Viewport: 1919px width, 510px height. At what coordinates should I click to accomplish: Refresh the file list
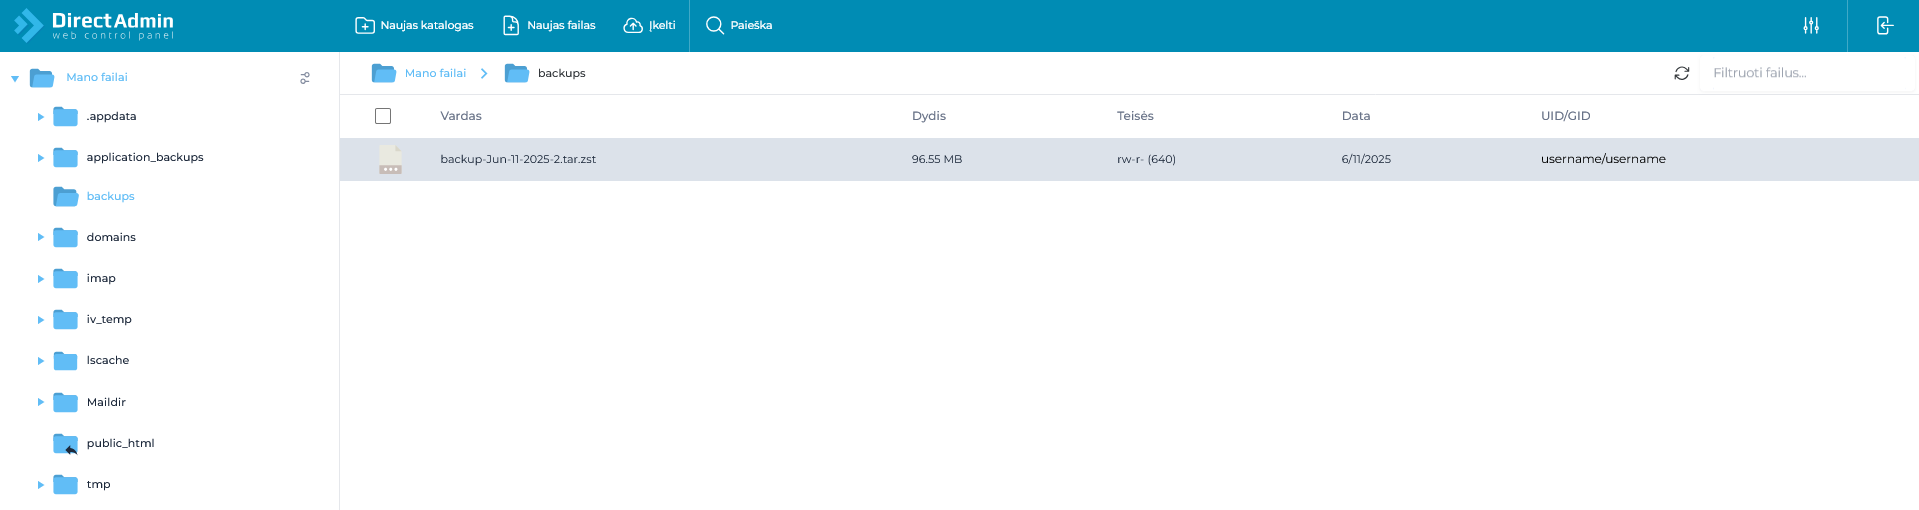[x=1682, y=73]
